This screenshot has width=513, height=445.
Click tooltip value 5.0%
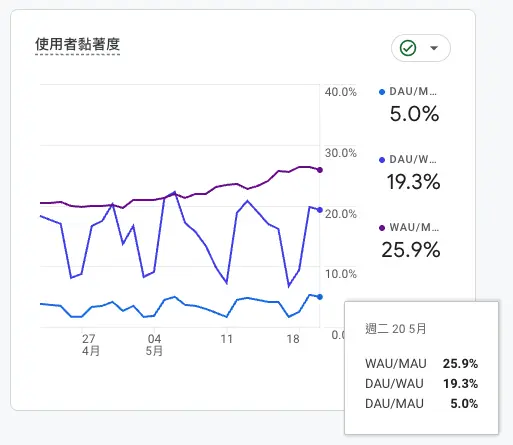pyautogui.click(x=464, y=403)
